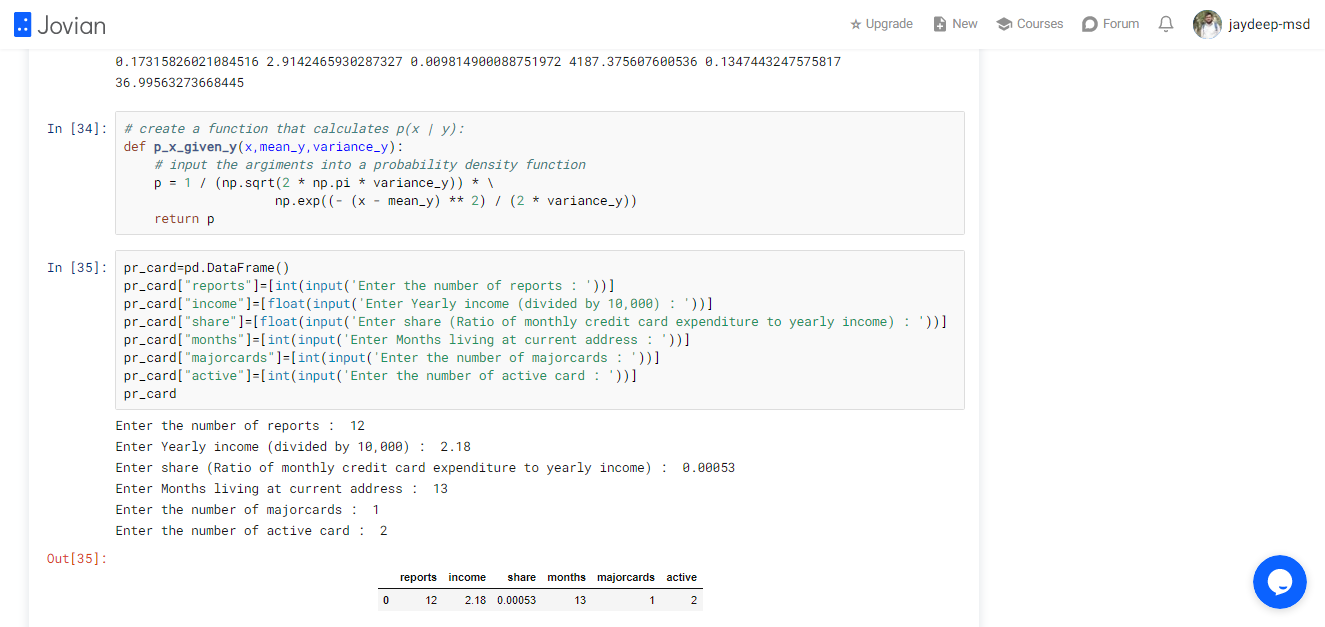Click the majorcards column header
Viewport: 1325px width, 627px height.
[626, 577]
